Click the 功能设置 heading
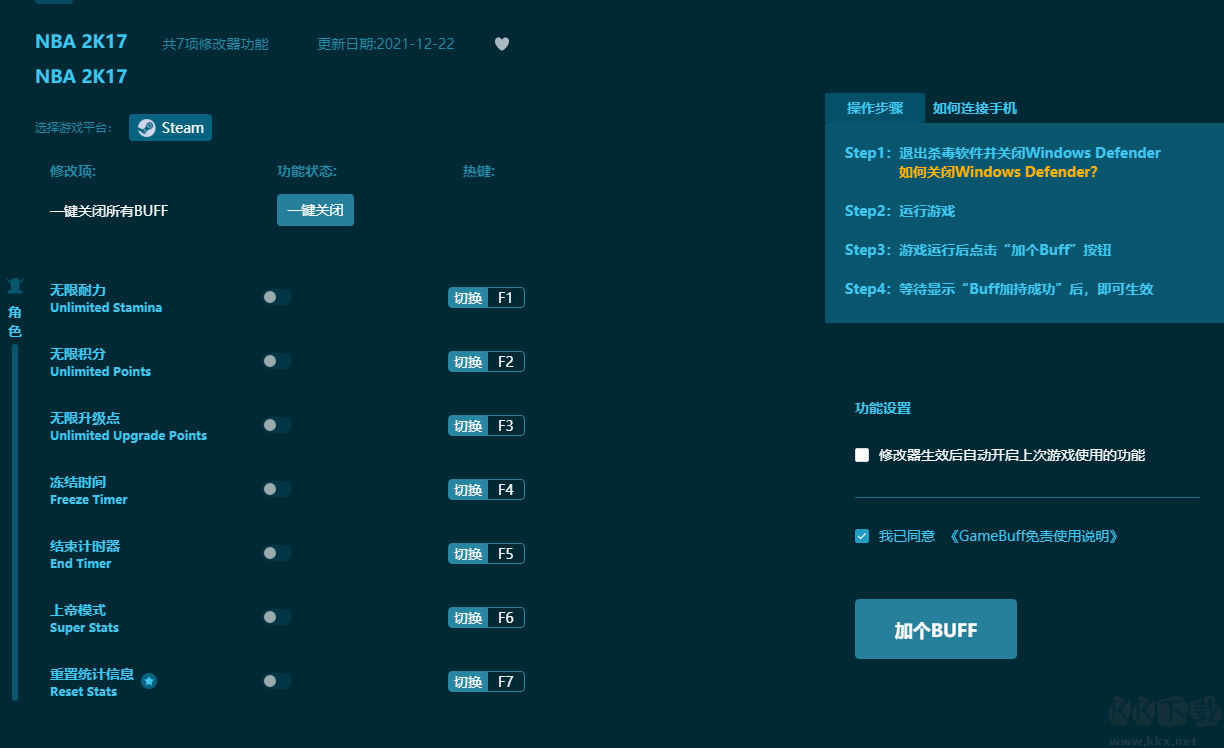This screenshot has width=1224, height=748. 883,408
